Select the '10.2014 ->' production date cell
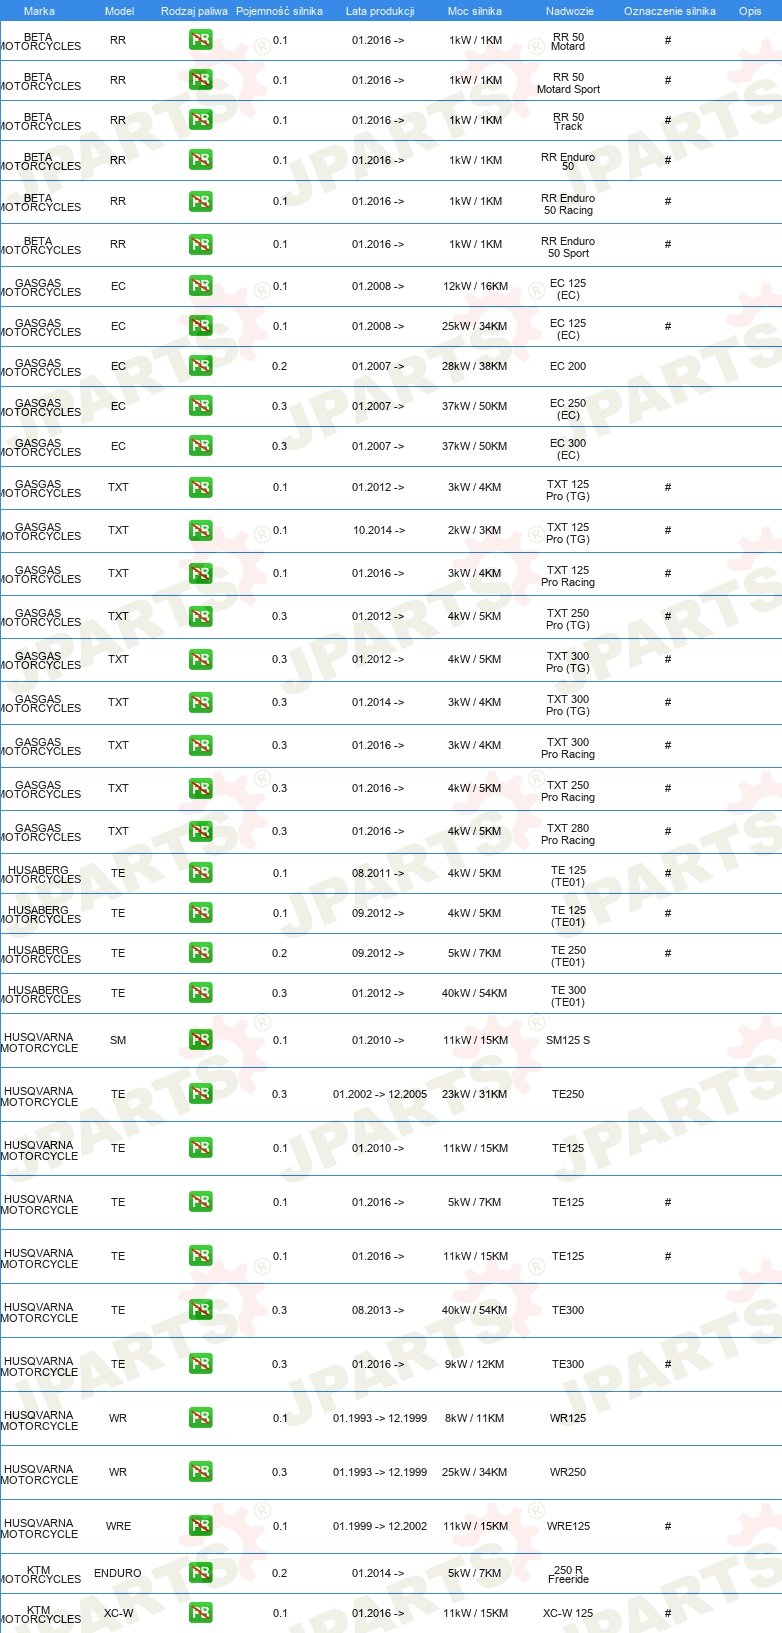The image size is (782, 1633). [x=379, y=530]
